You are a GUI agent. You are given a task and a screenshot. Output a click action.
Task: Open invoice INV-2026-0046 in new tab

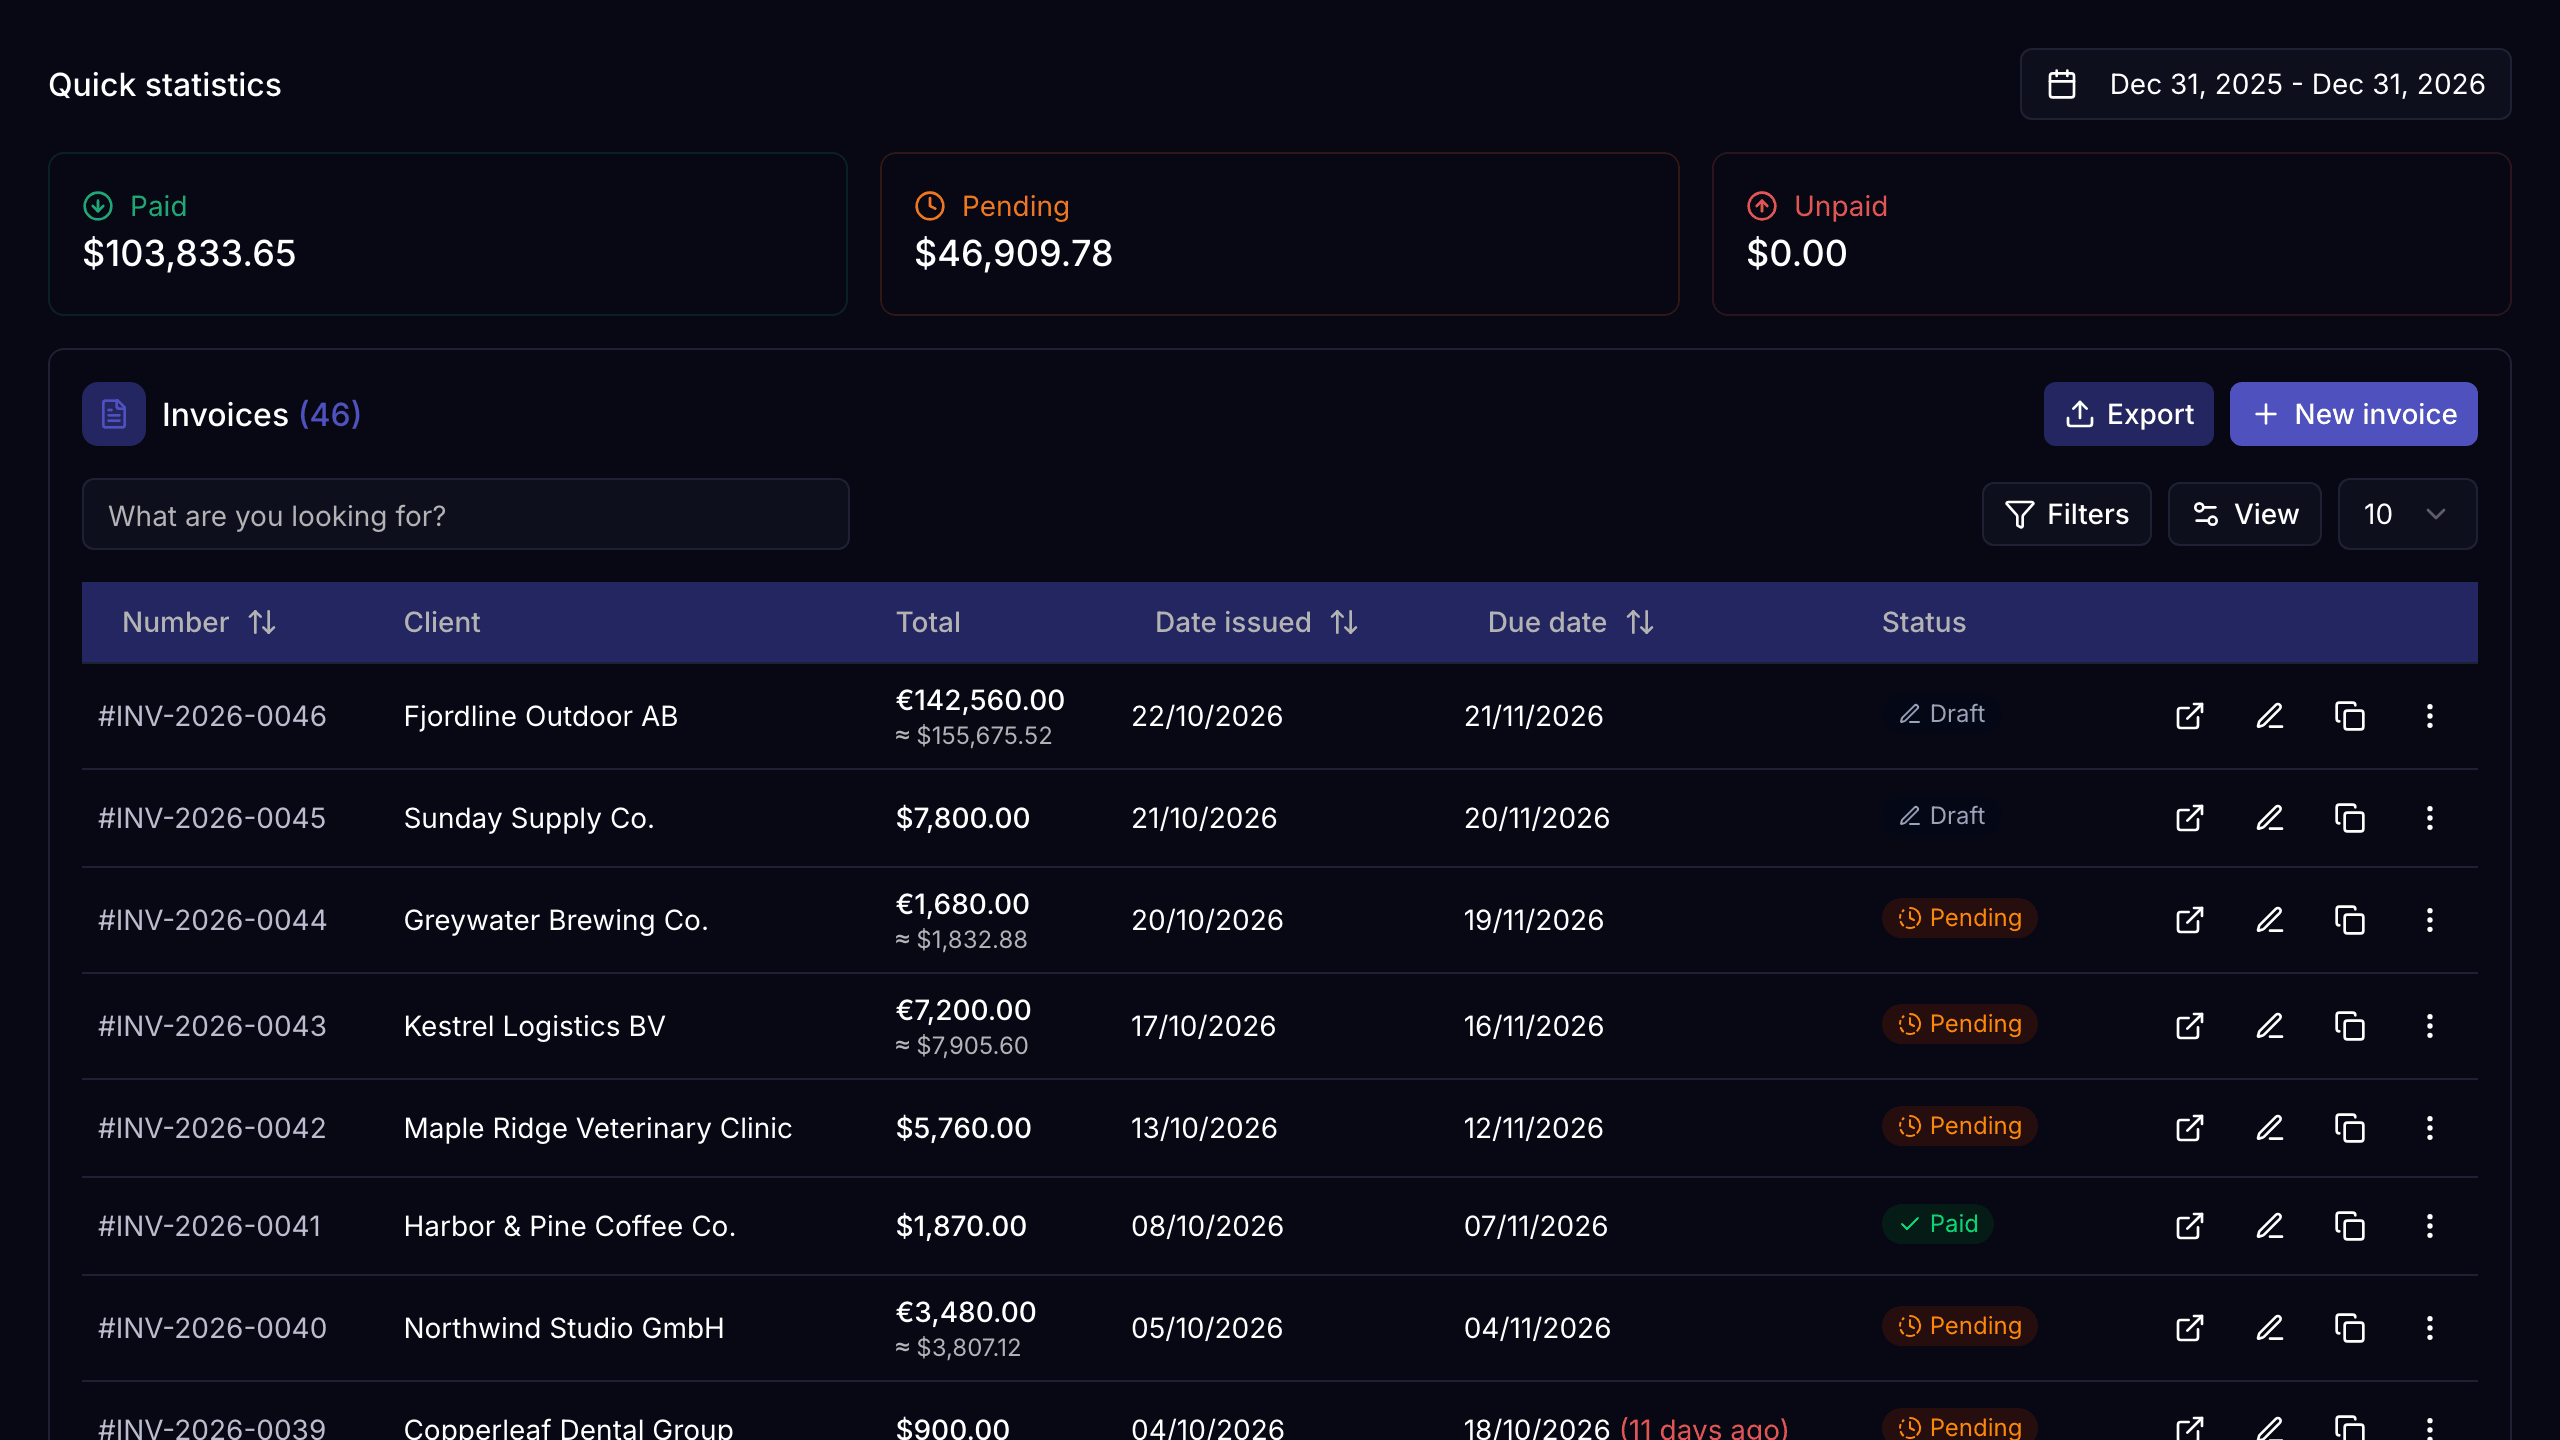pyautogui.click(x=2190, y=716)
